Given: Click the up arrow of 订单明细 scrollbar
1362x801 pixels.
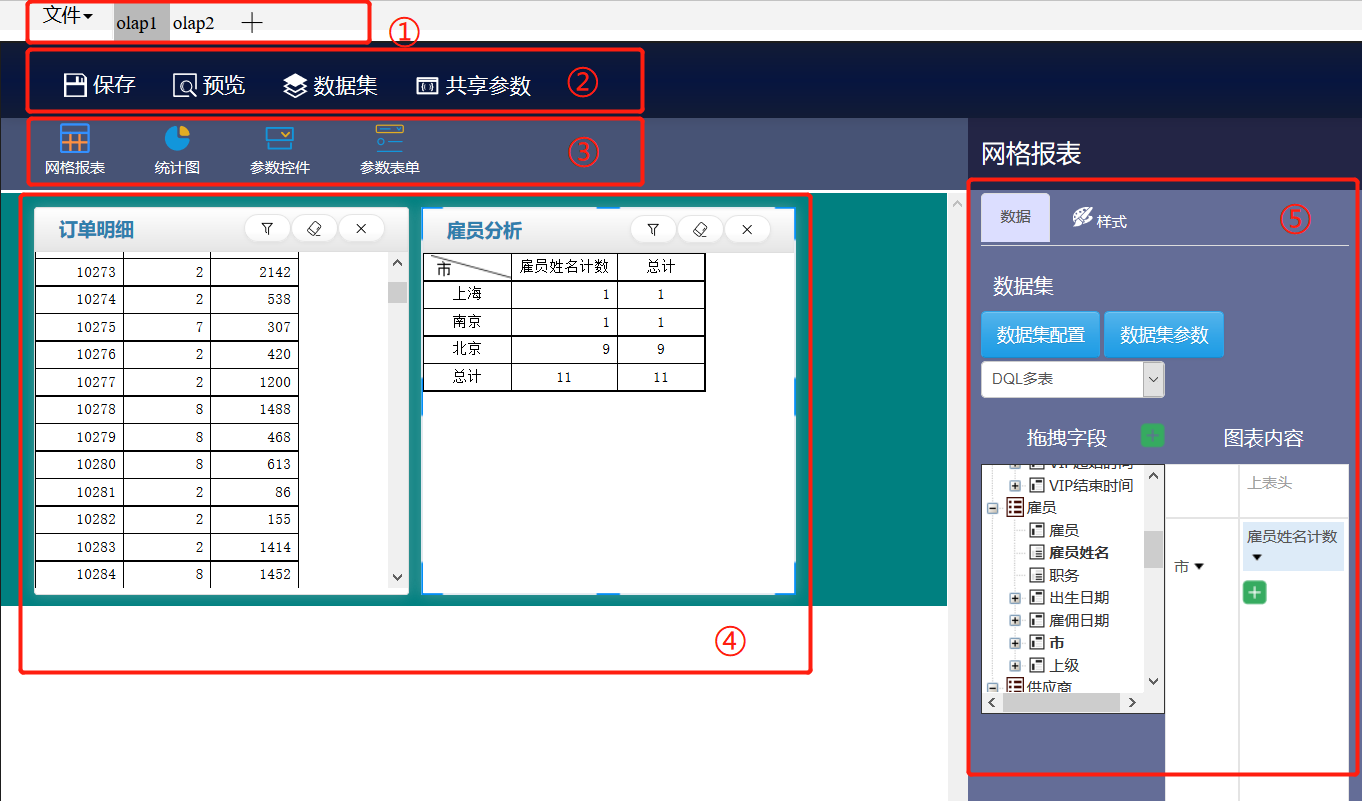Looking at the screenshot, I should [x=397, y=262].
